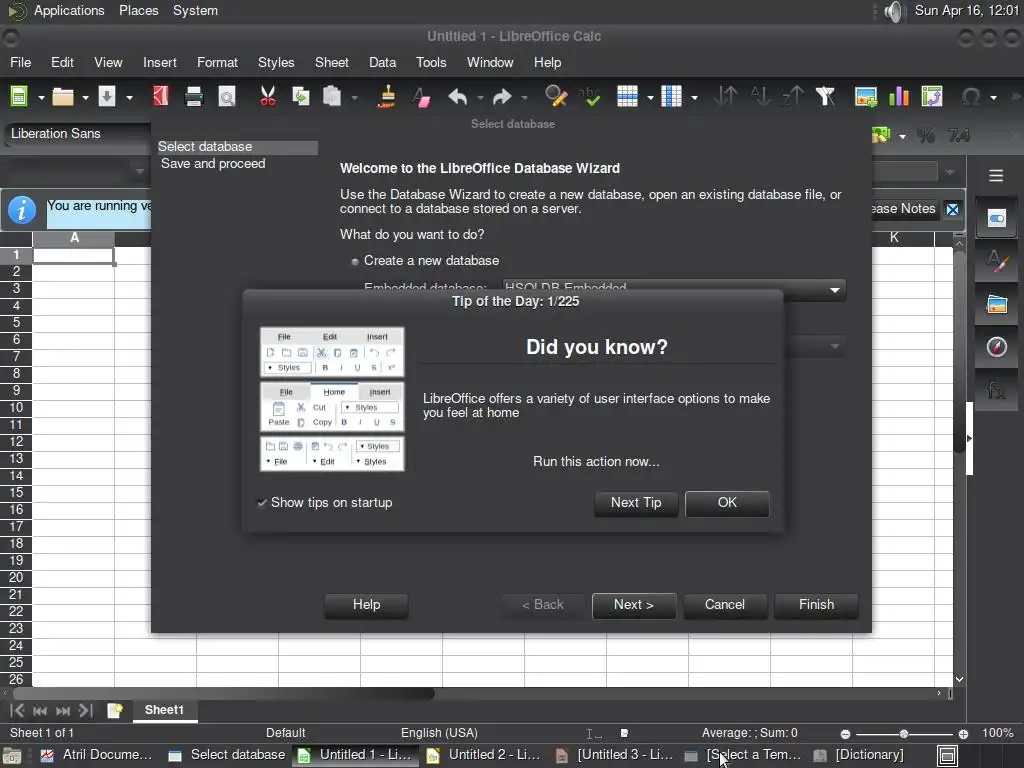Screen dimensions: 1024x768
Task: Expand the Insert columns dropdown arrow
Action: pos(694,98)
